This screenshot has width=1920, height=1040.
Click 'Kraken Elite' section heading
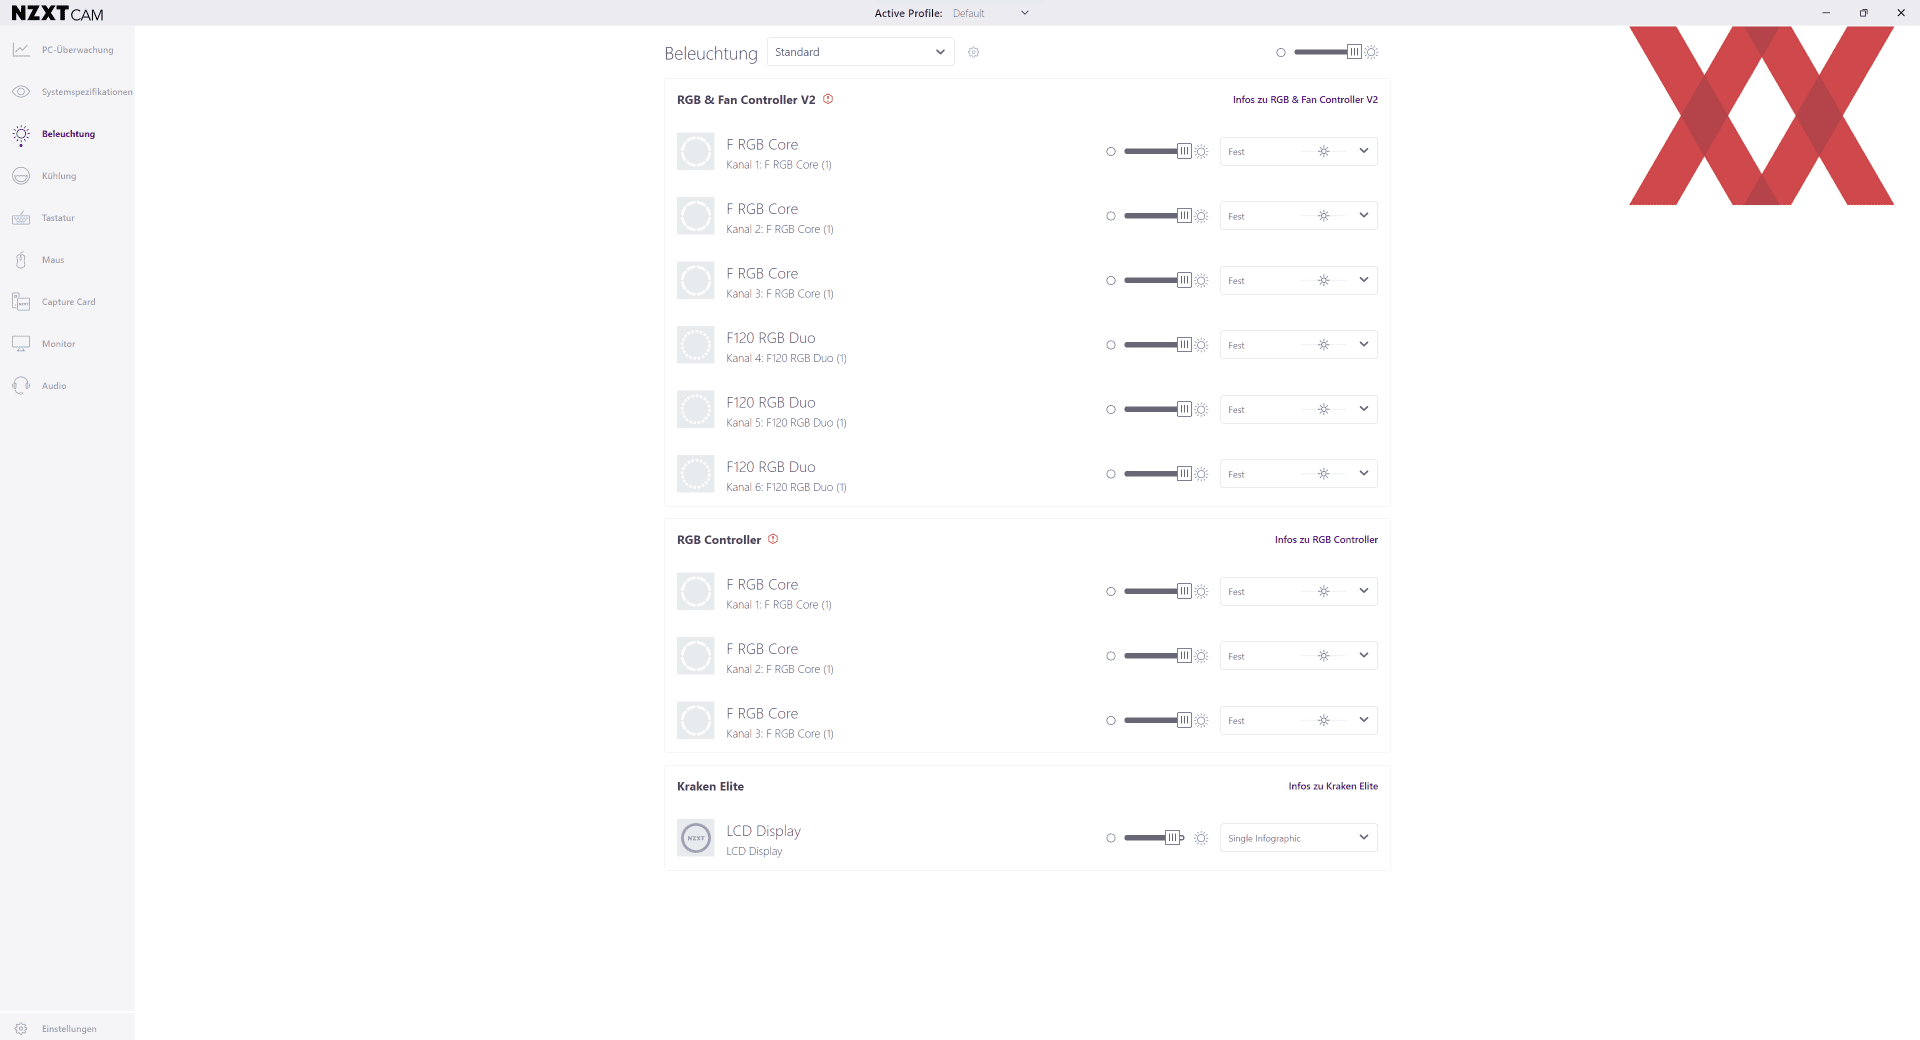pyautogui.click(x=710, y=786)
